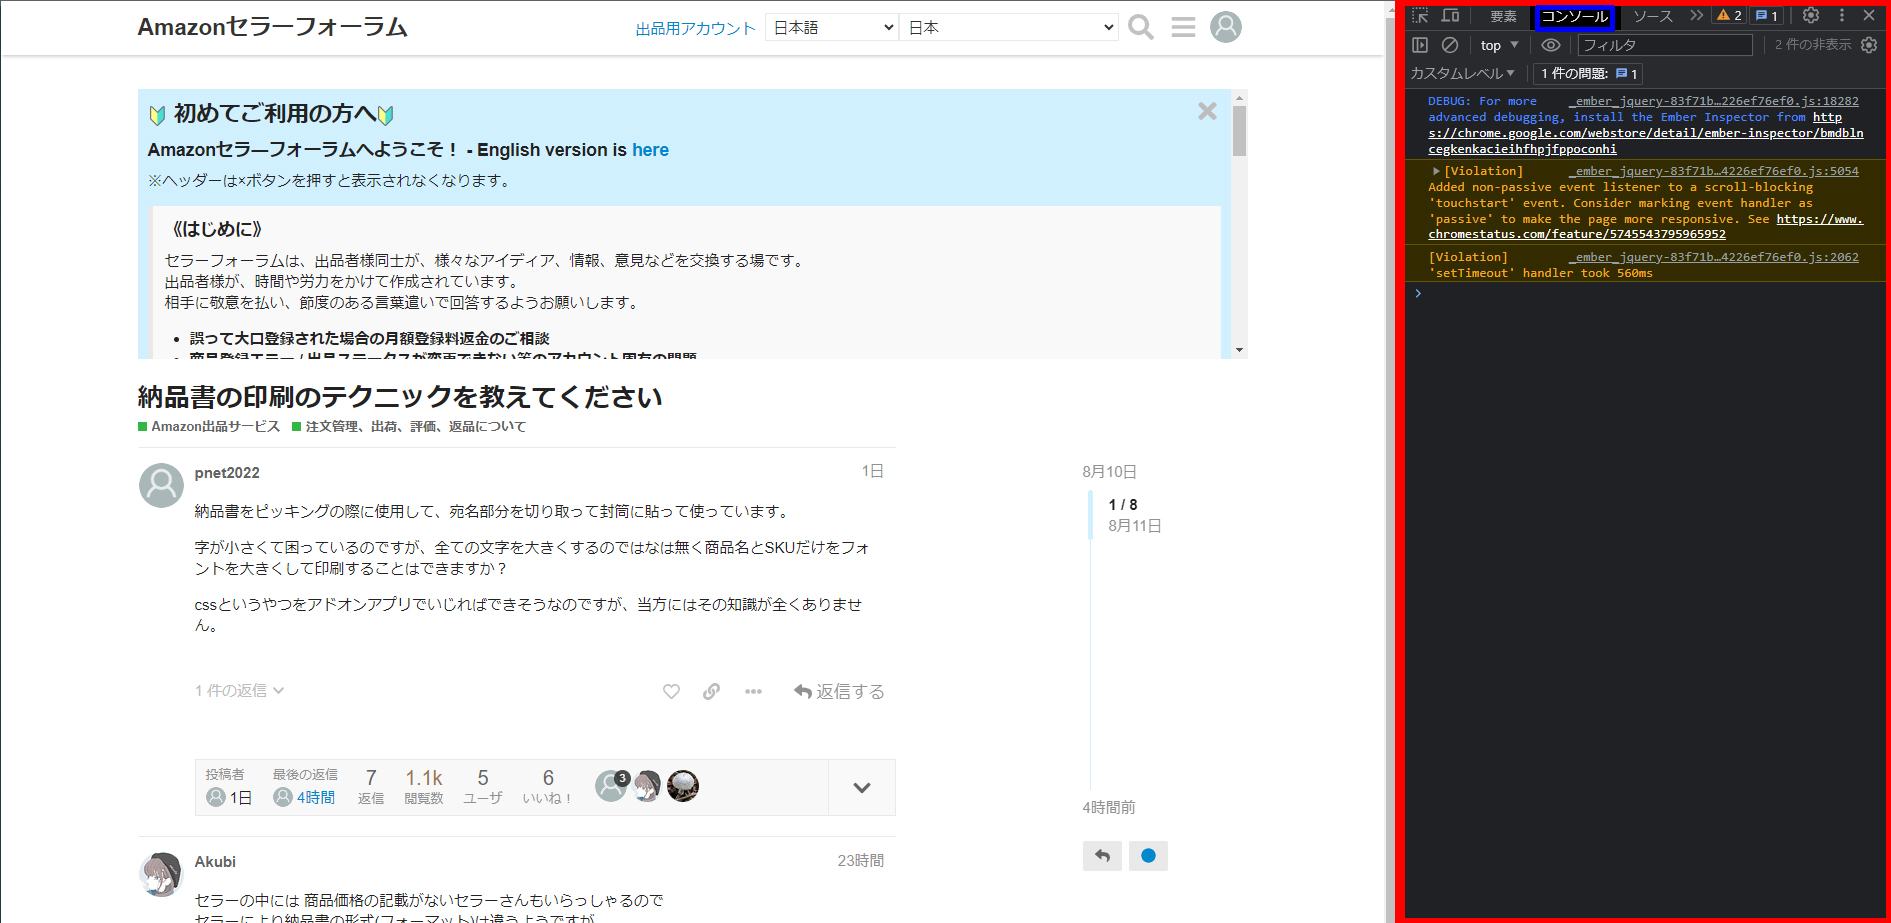Screen dimensions: 1891x923
Task: Show more actions with the three-dot icon on post
Action: (x=753, y=691)
